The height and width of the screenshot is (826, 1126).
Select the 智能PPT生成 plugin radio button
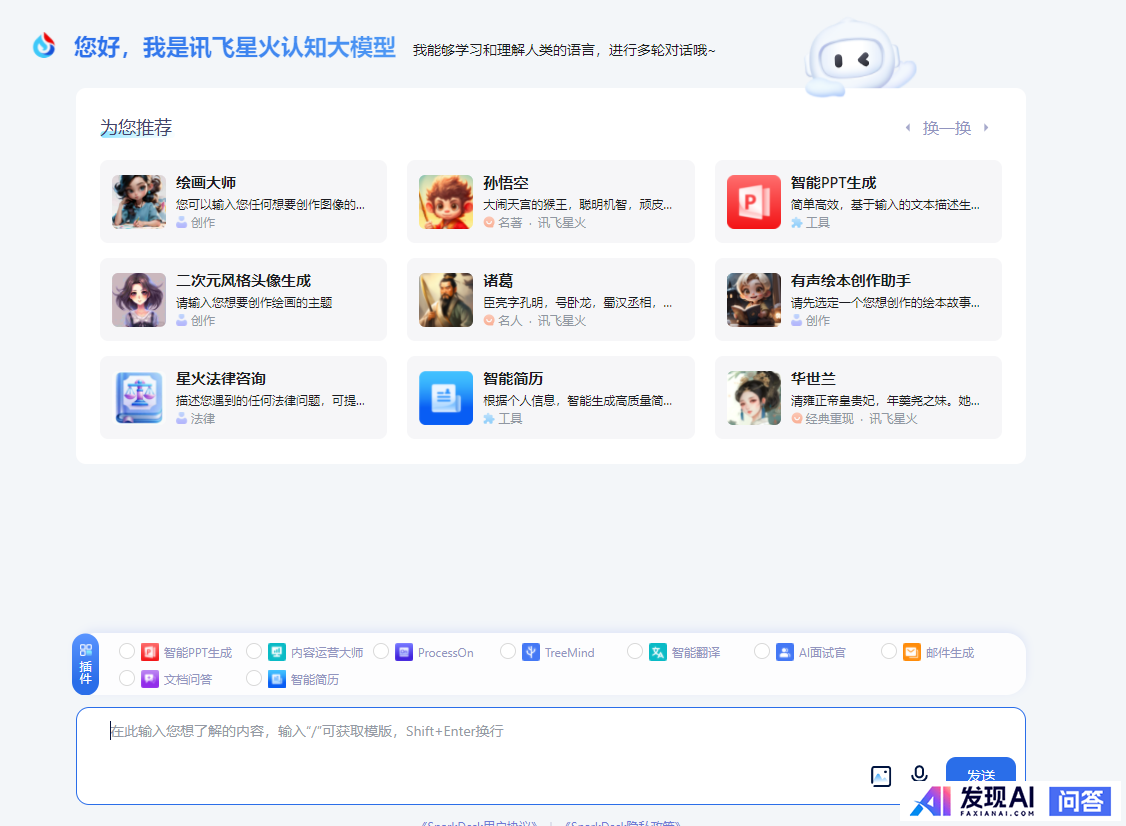coord(127,652)
